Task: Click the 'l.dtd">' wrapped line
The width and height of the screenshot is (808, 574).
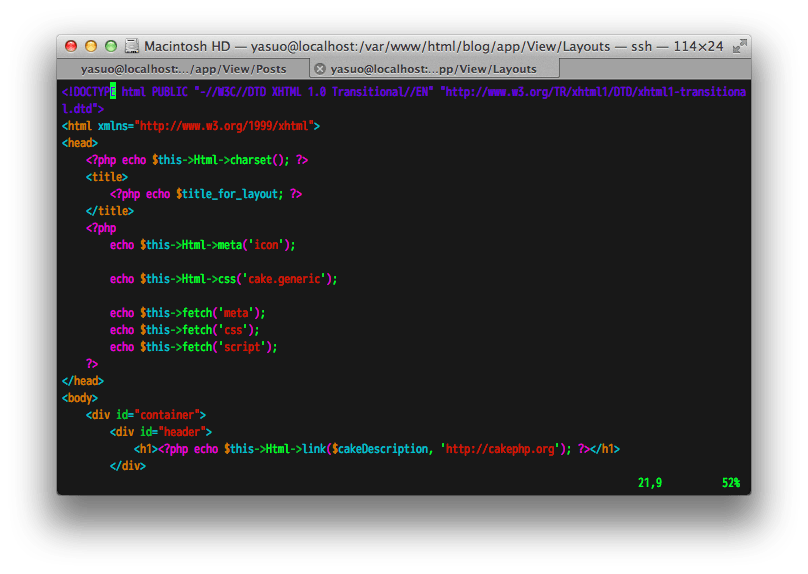Action: coord(83,109)
